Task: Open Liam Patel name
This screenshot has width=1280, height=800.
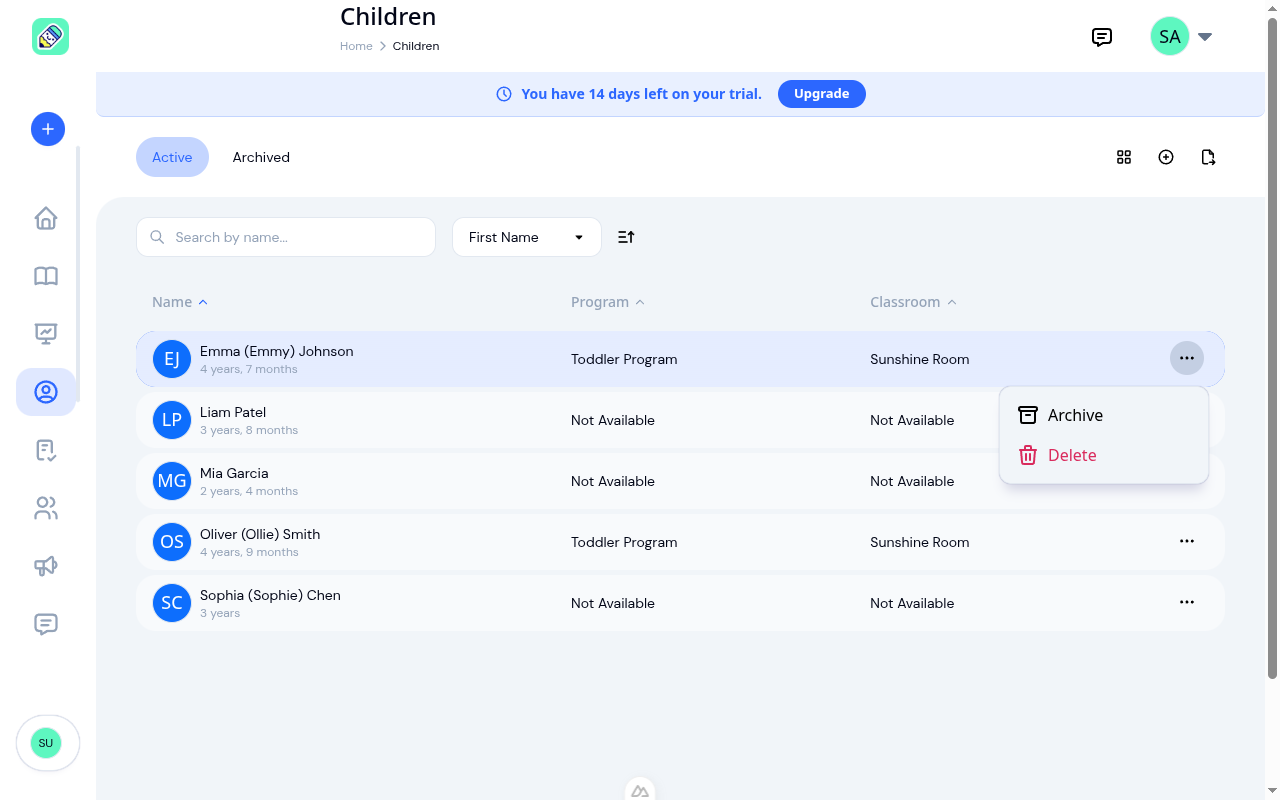Action: tap(233, 412)
